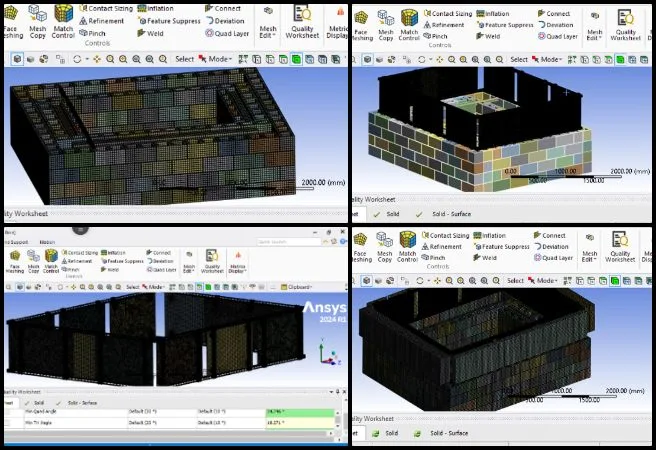Select Quad Layer in bottom-right window
656x450 pixels.
(x=553, y=258)
